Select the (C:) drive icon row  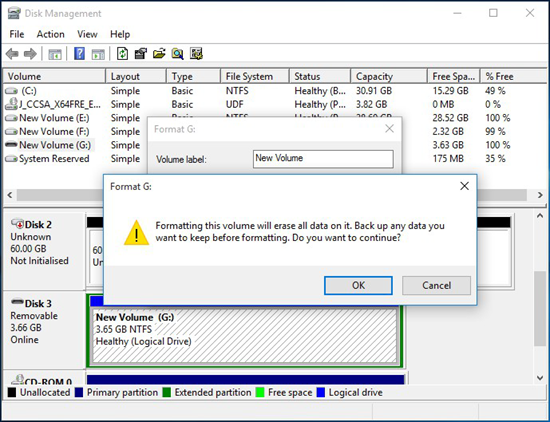click(x=11, y=91)
